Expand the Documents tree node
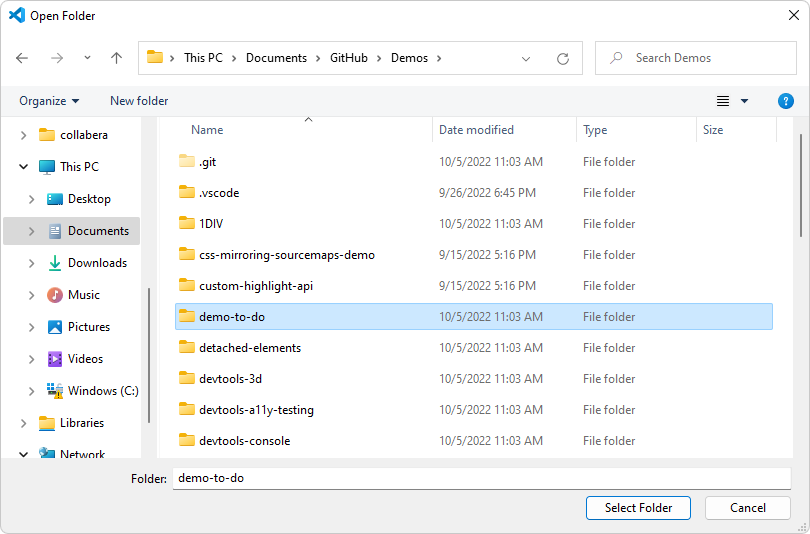The image size is (810, 534). (32, 231)
